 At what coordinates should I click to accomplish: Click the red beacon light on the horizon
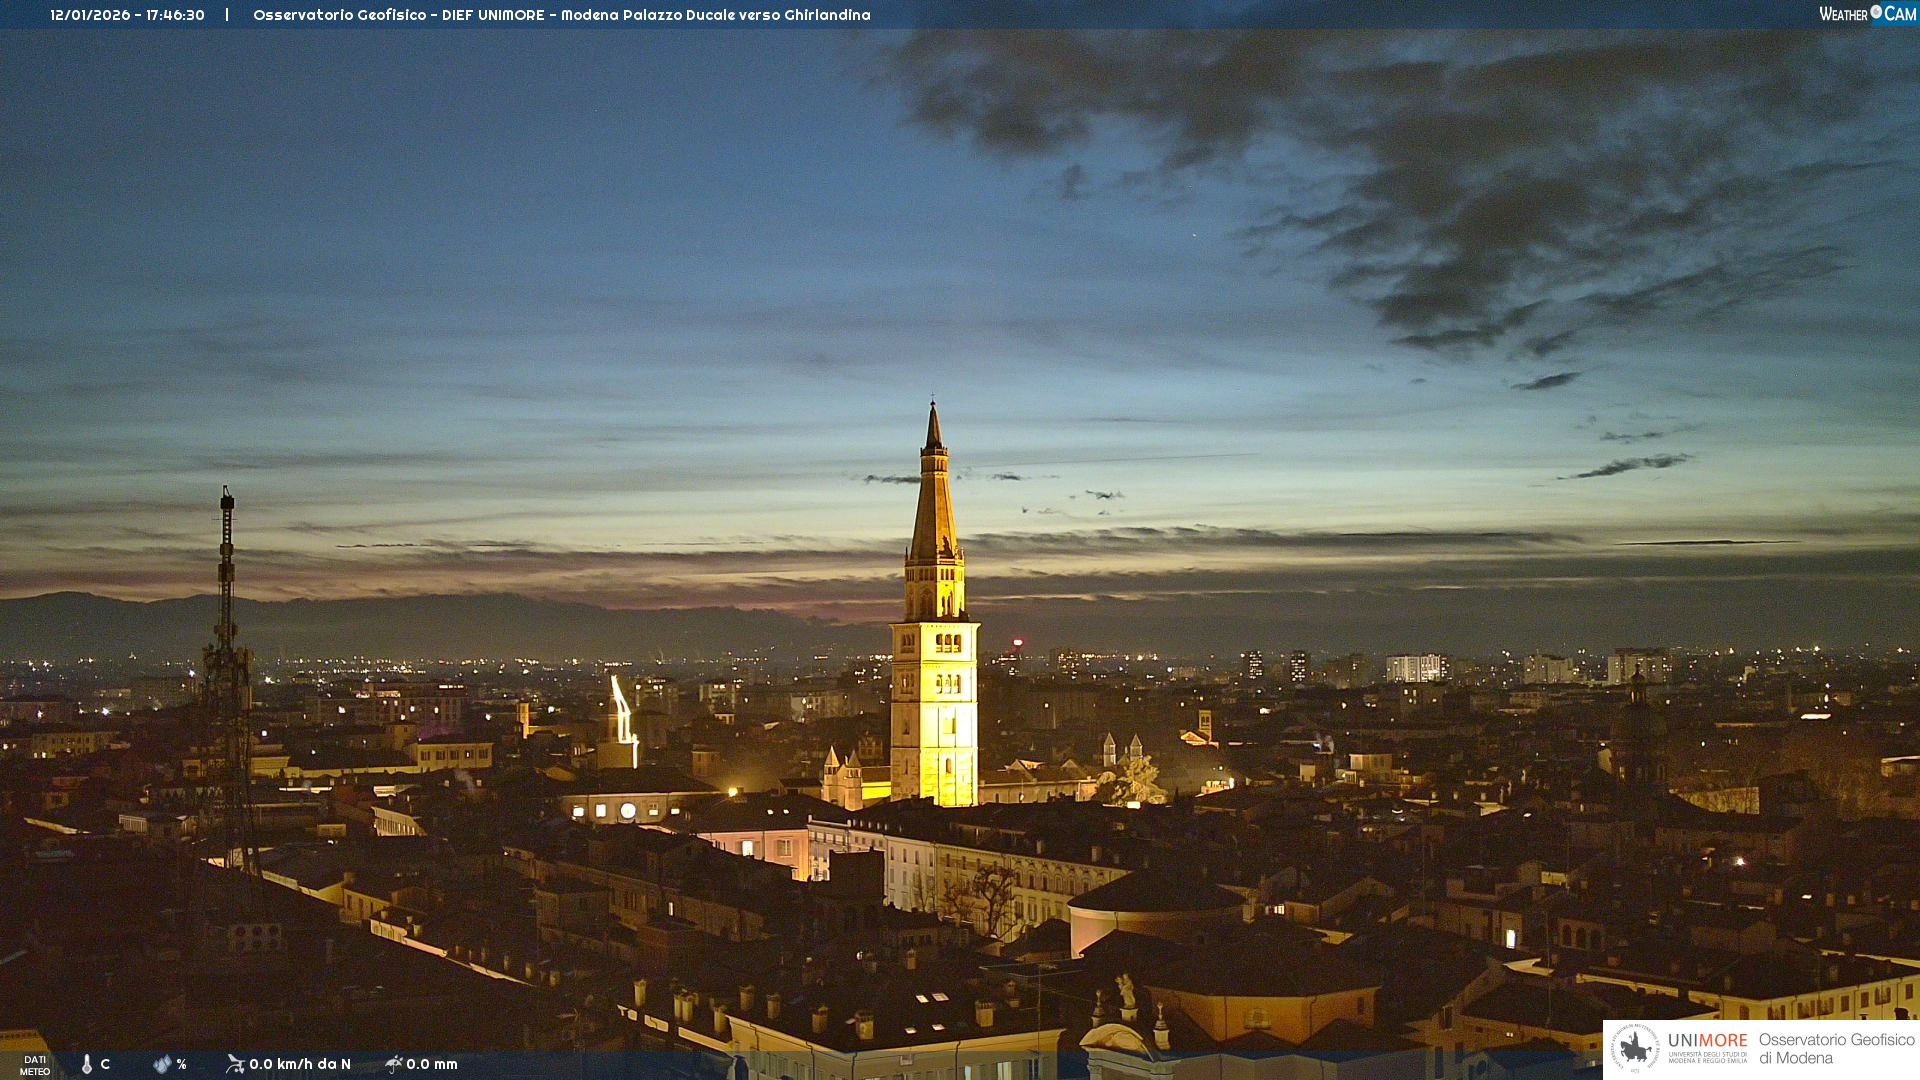pyautogui.click(x=1018, y=642)
